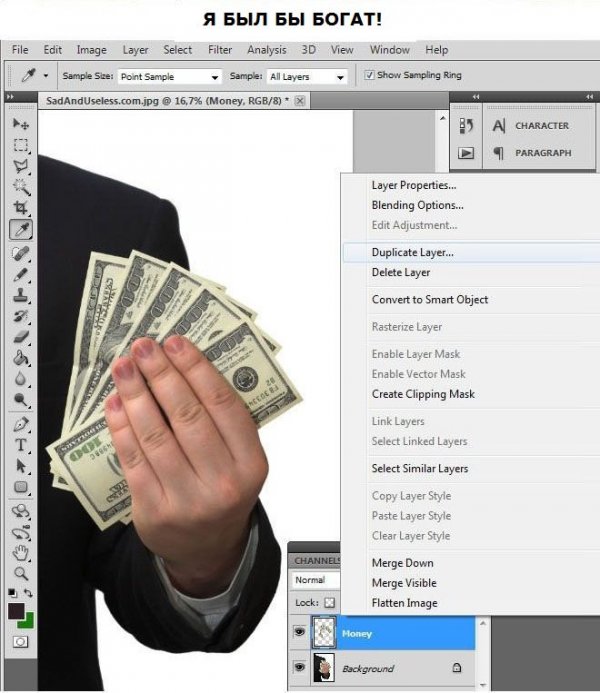Select the 3D Orbit camera tool
This screenshot has height=693, width=600.
(20, 532)
